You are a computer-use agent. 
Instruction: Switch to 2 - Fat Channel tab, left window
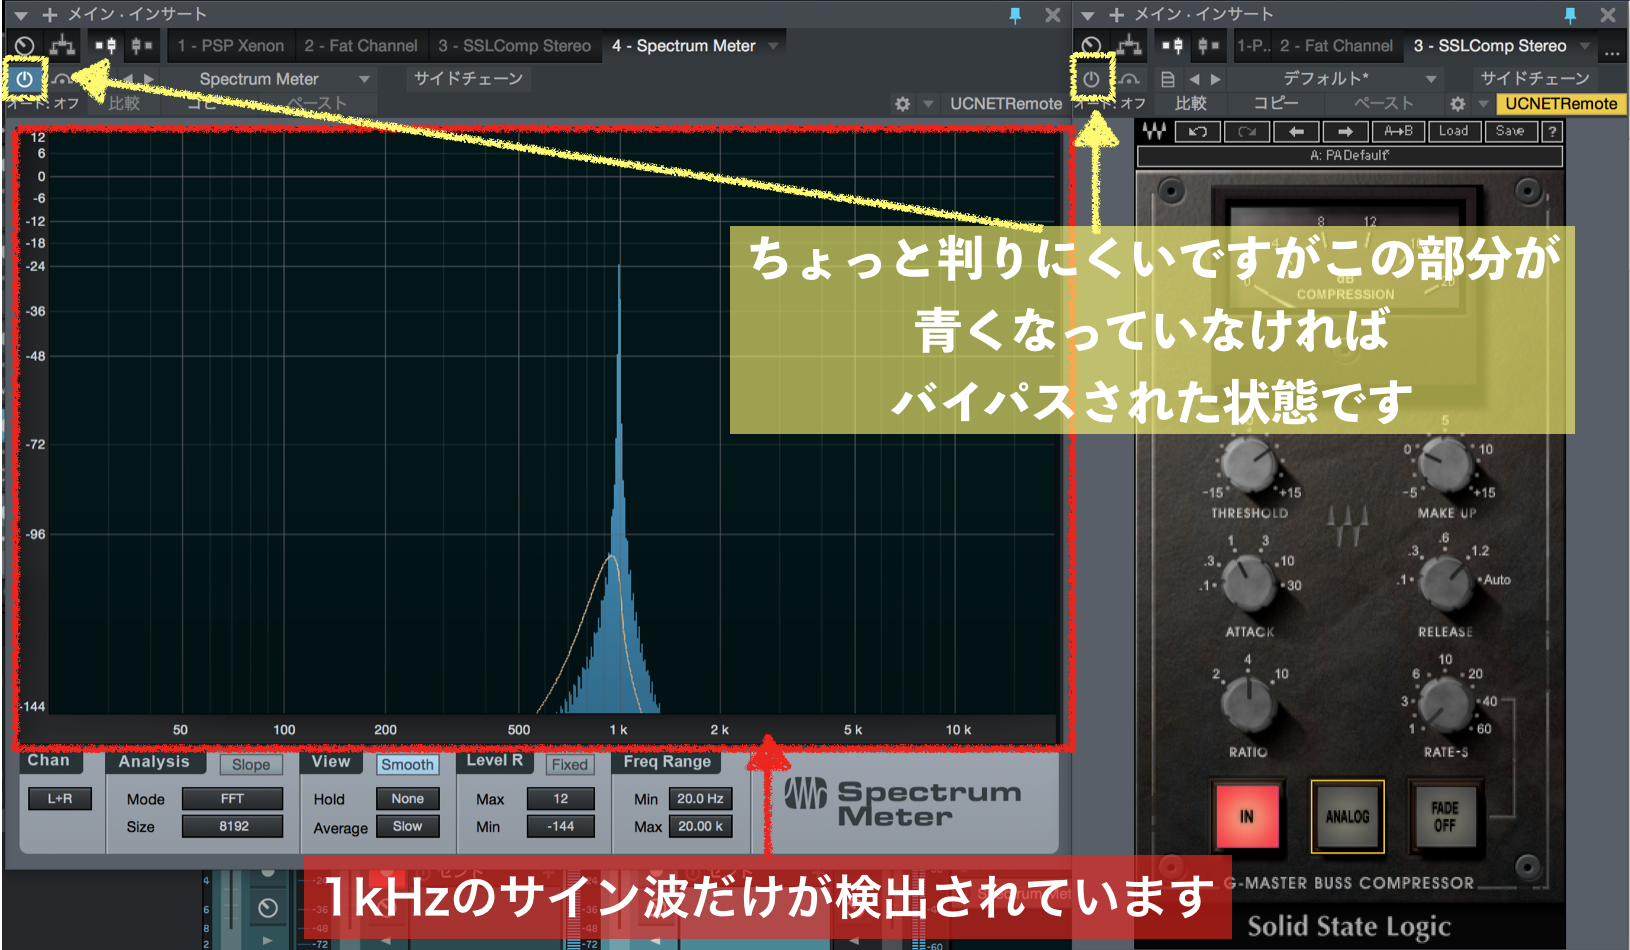coord(361,46)
